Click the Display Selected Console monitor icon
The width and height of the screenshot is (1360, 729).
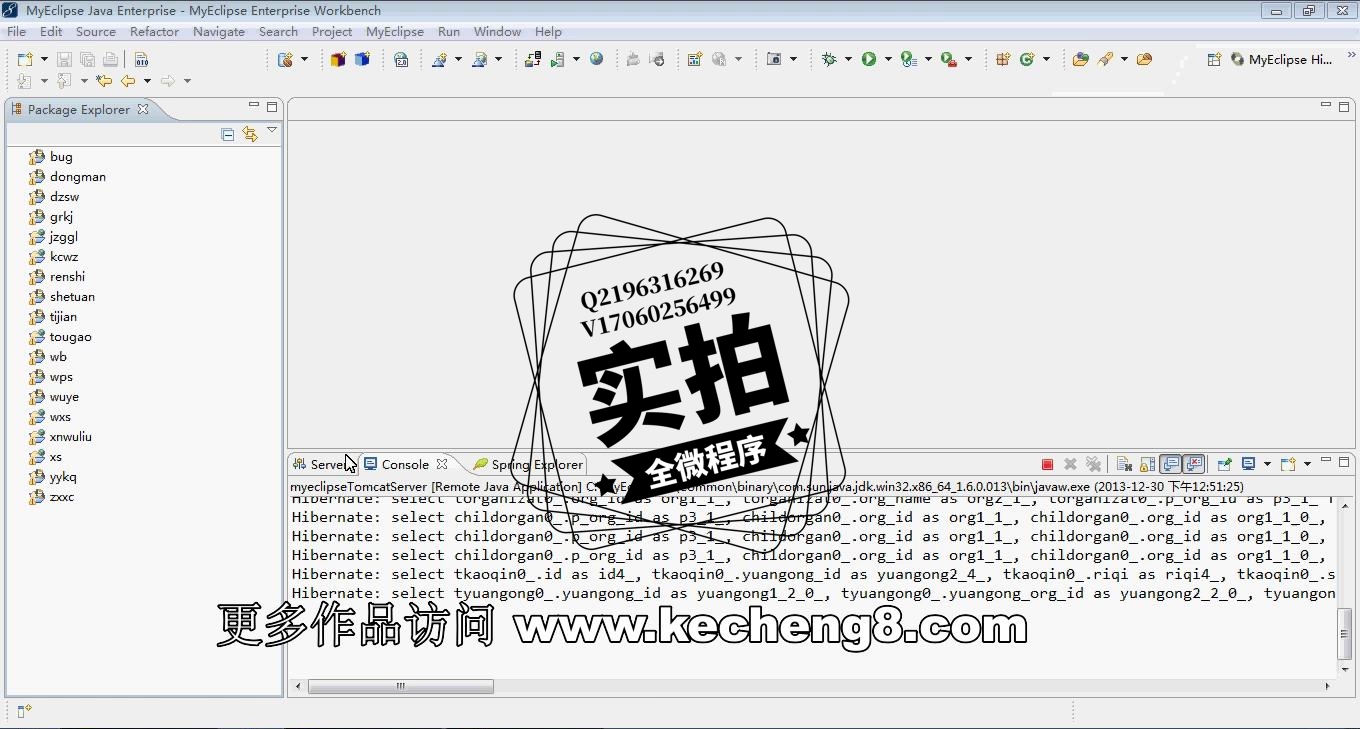(x=1249, y=464)
